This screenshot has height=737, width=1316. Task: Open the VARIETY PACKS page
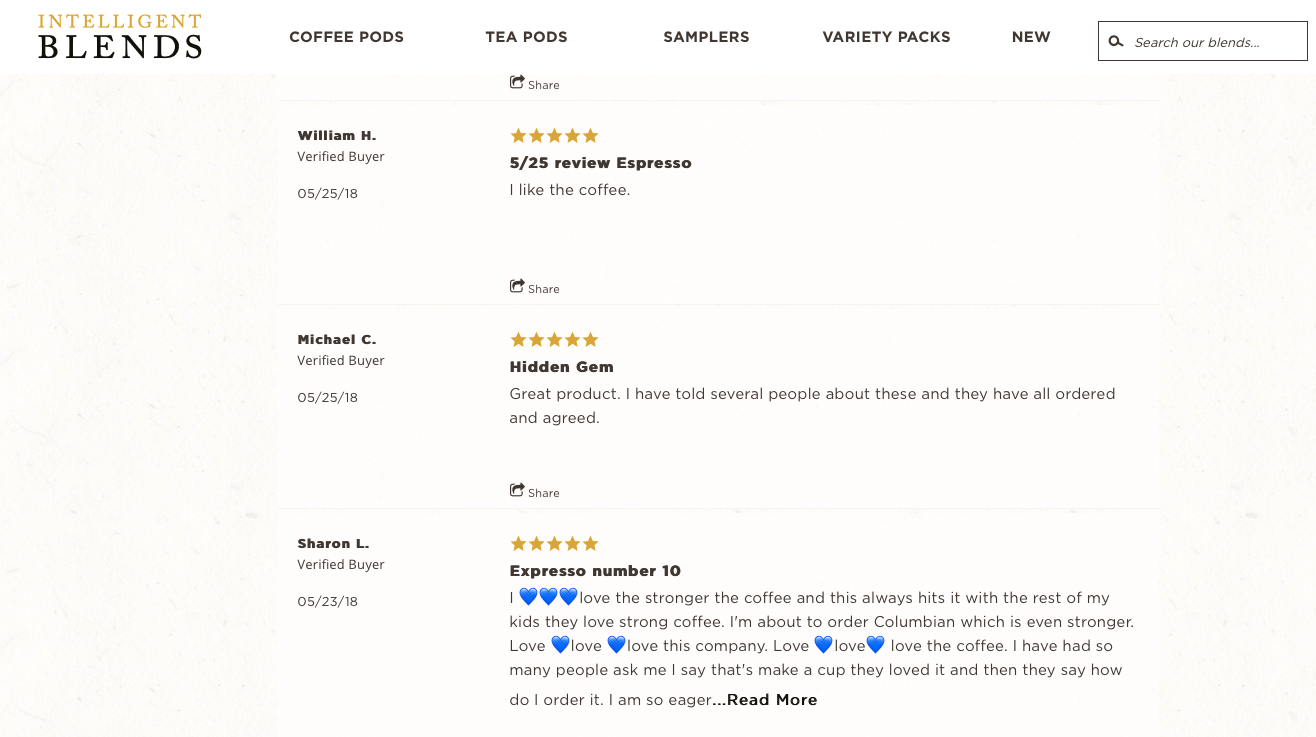(886, 37)
